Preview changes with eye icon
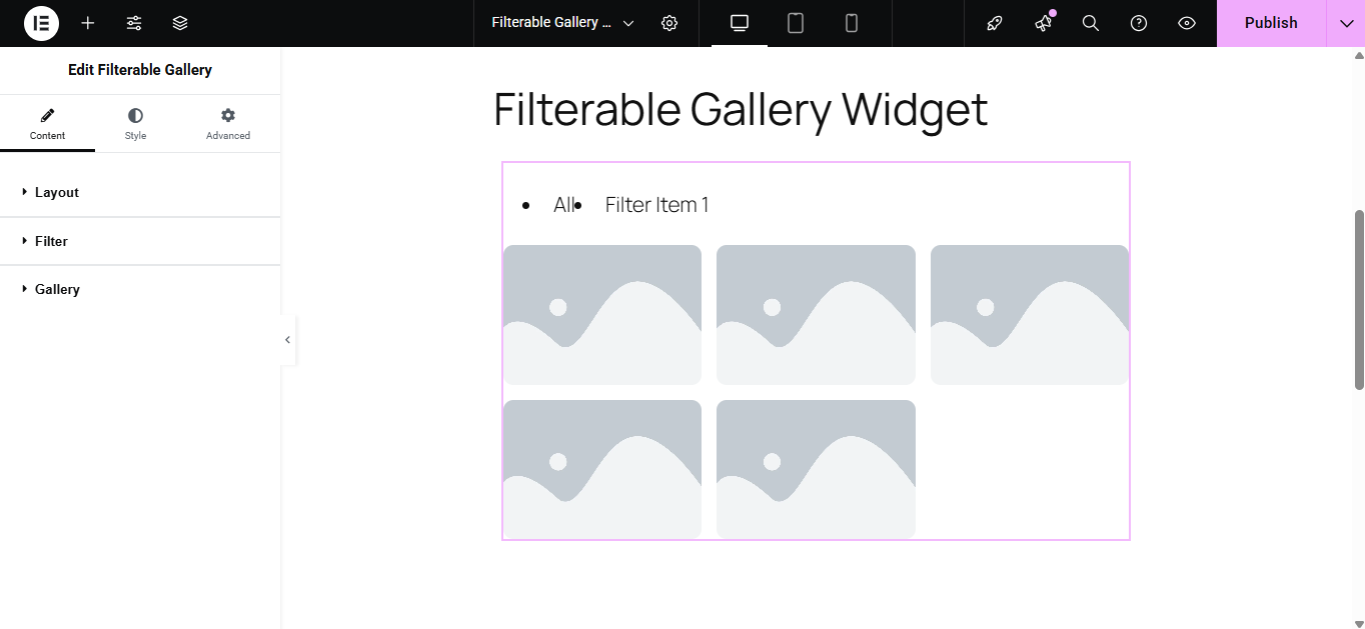The width and height of the screenshot is (1365, 629). click(x=1187, y=23)
